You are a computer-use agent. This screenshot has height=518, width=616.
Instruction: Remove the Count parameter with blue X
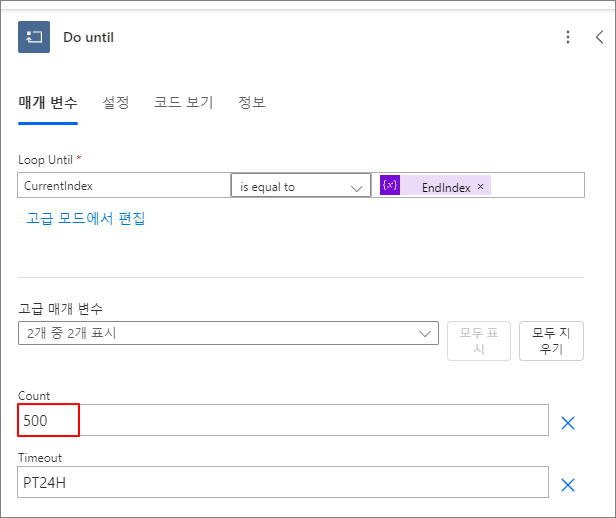point(568,423)
